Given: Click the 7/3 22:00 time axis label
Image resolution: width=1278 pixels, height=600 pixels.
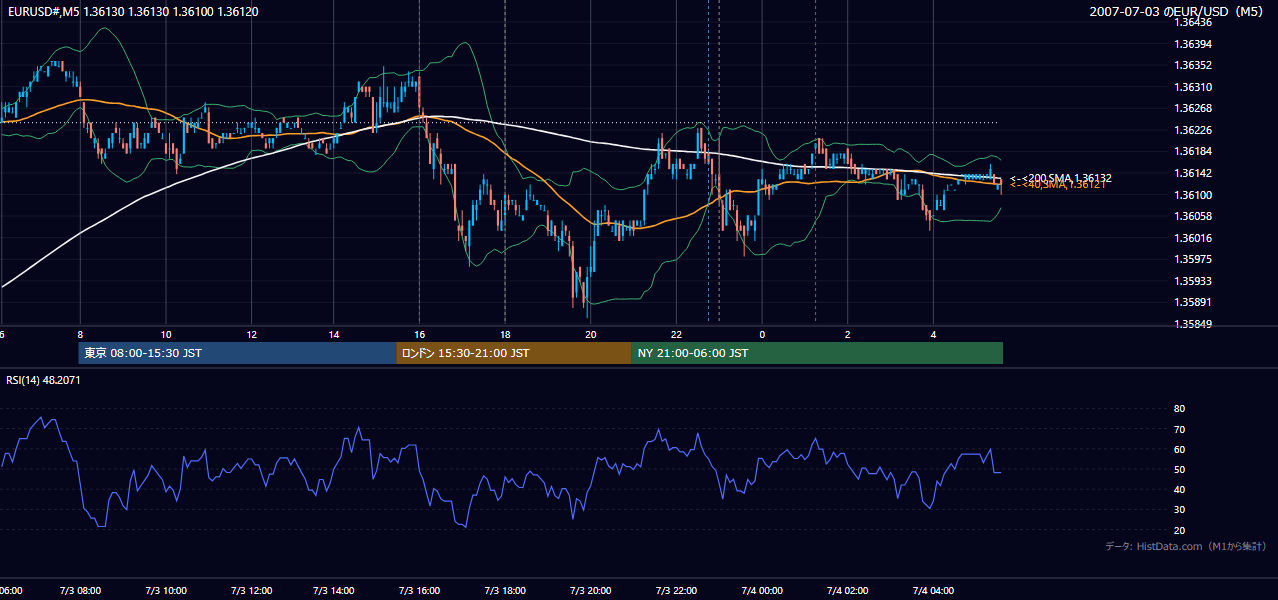Looking at the screenshot, I should click(677, 591).
